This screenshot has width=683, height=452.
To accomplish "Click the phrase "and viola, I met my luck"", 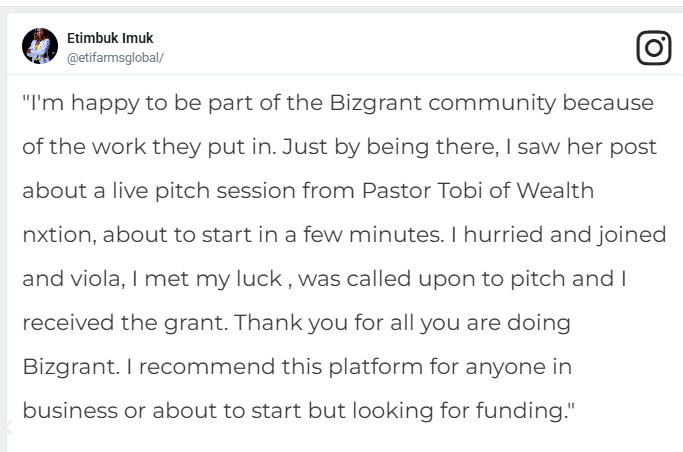I will pos(152,279).
